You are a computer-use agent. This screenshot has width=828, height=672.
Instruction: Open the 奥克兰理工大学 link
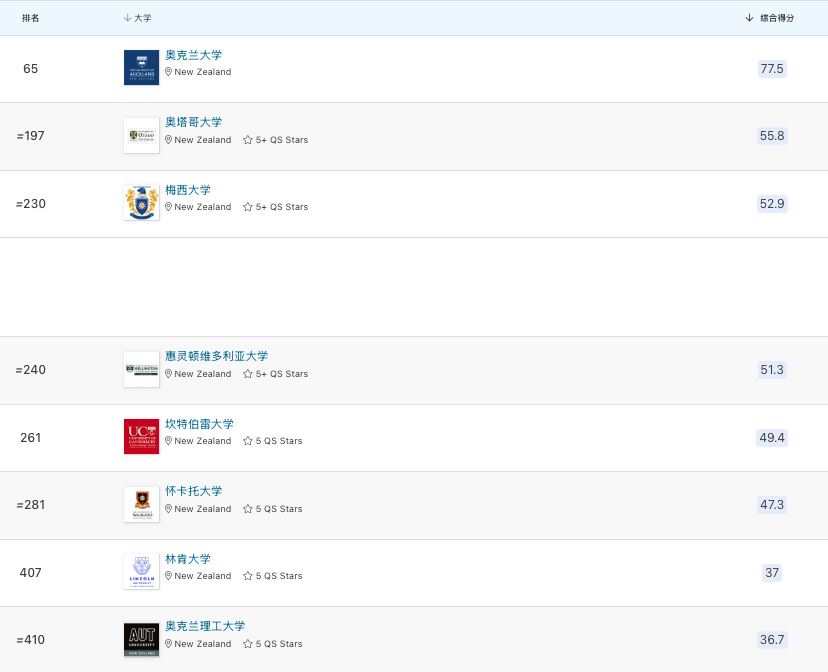[205, 626]
